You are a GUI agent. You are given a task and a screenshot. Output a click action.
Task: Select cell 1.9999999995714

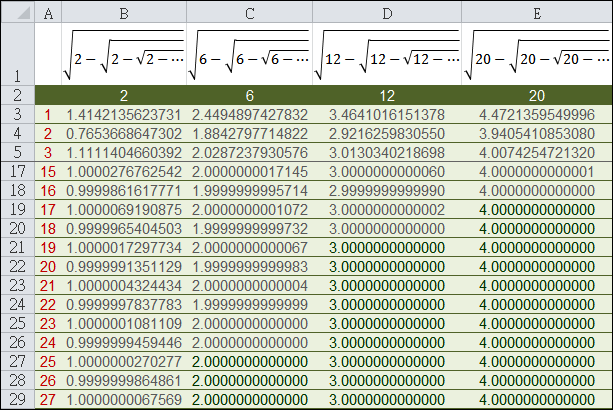(x=249, y=191)
